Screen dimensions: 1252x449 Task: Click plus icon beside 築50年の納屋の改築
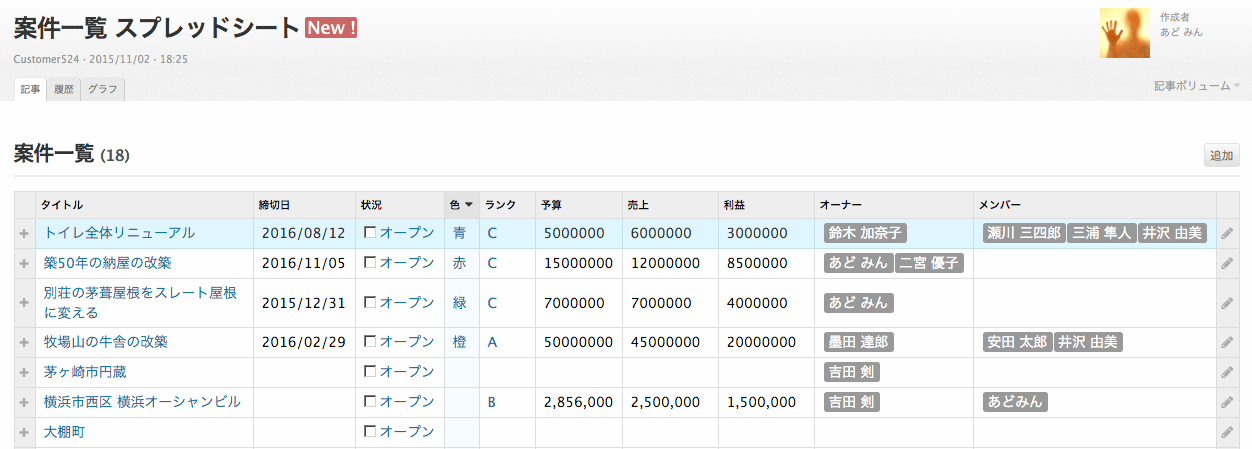(x=24, y=264)
